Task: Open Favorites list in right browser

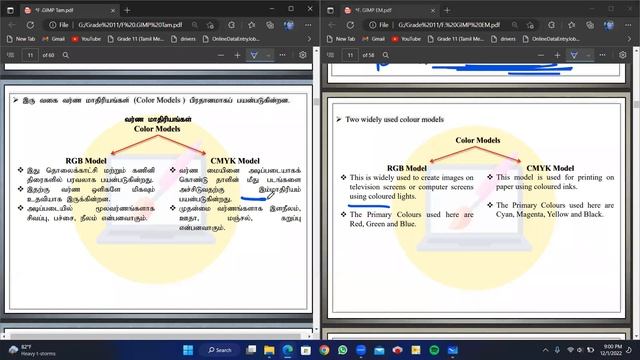Action: (571, 25)
